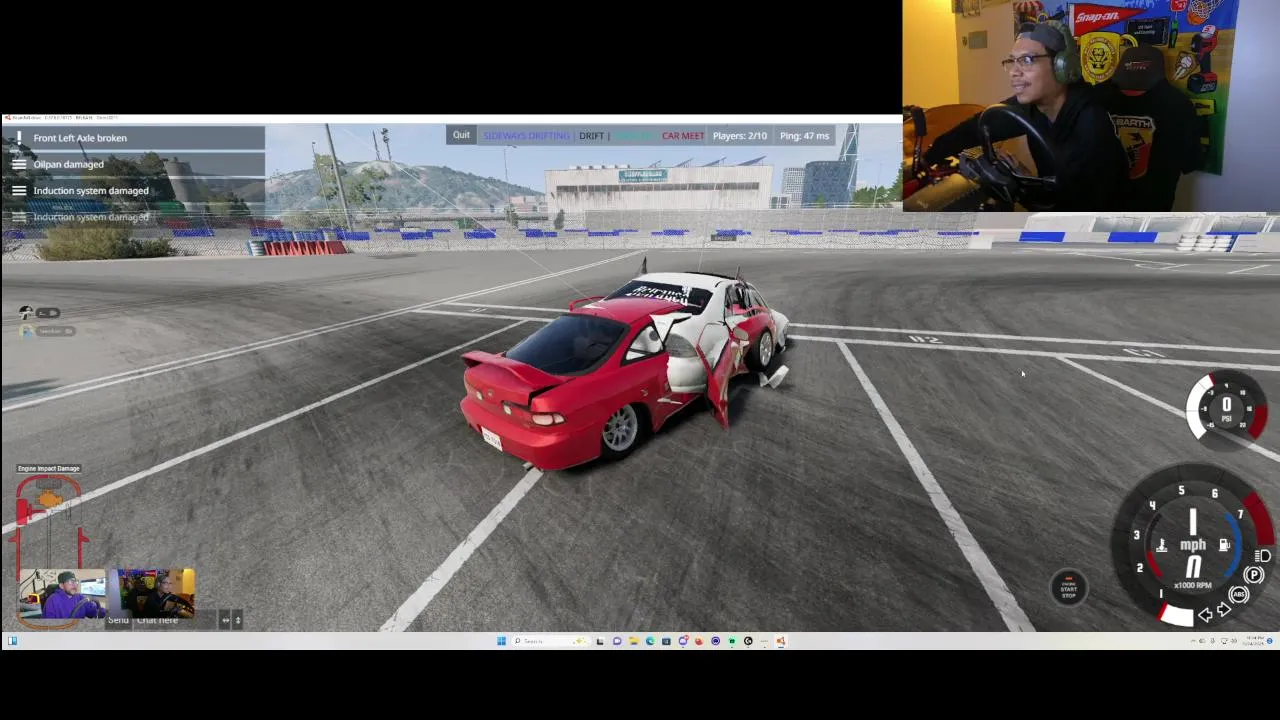Click the boost PSI gauge

(1227, 407)
